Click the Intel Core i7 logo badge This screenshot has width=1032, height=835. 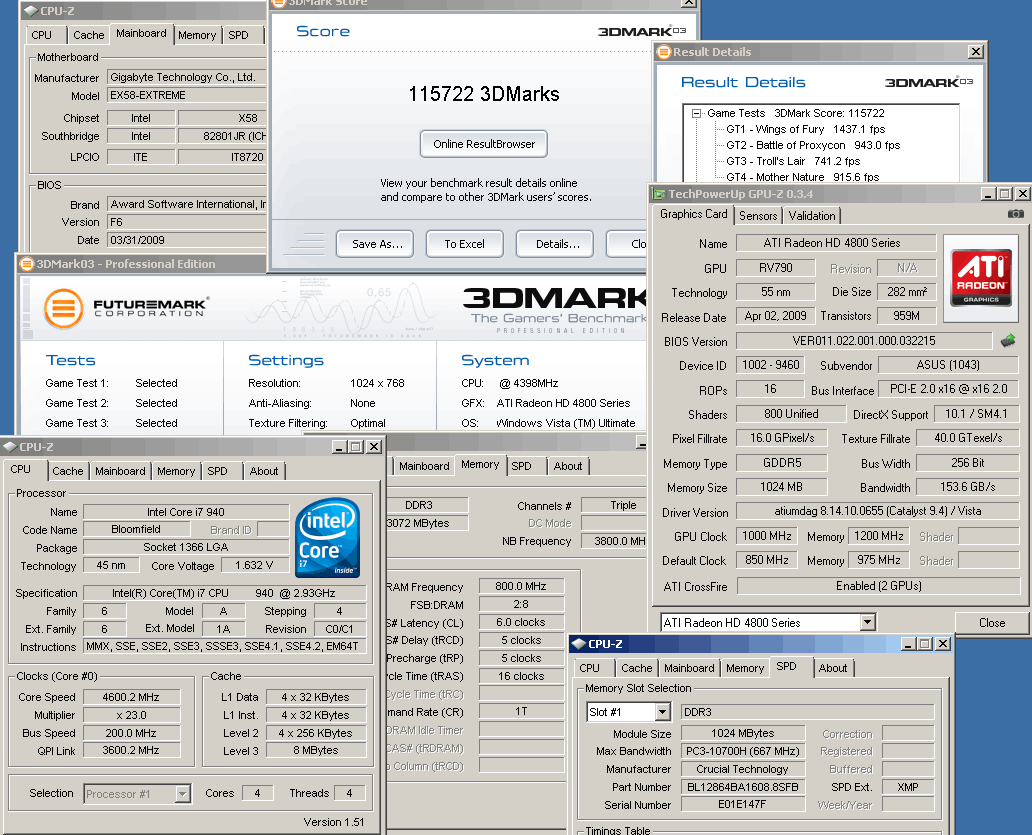tap(328, 537)
